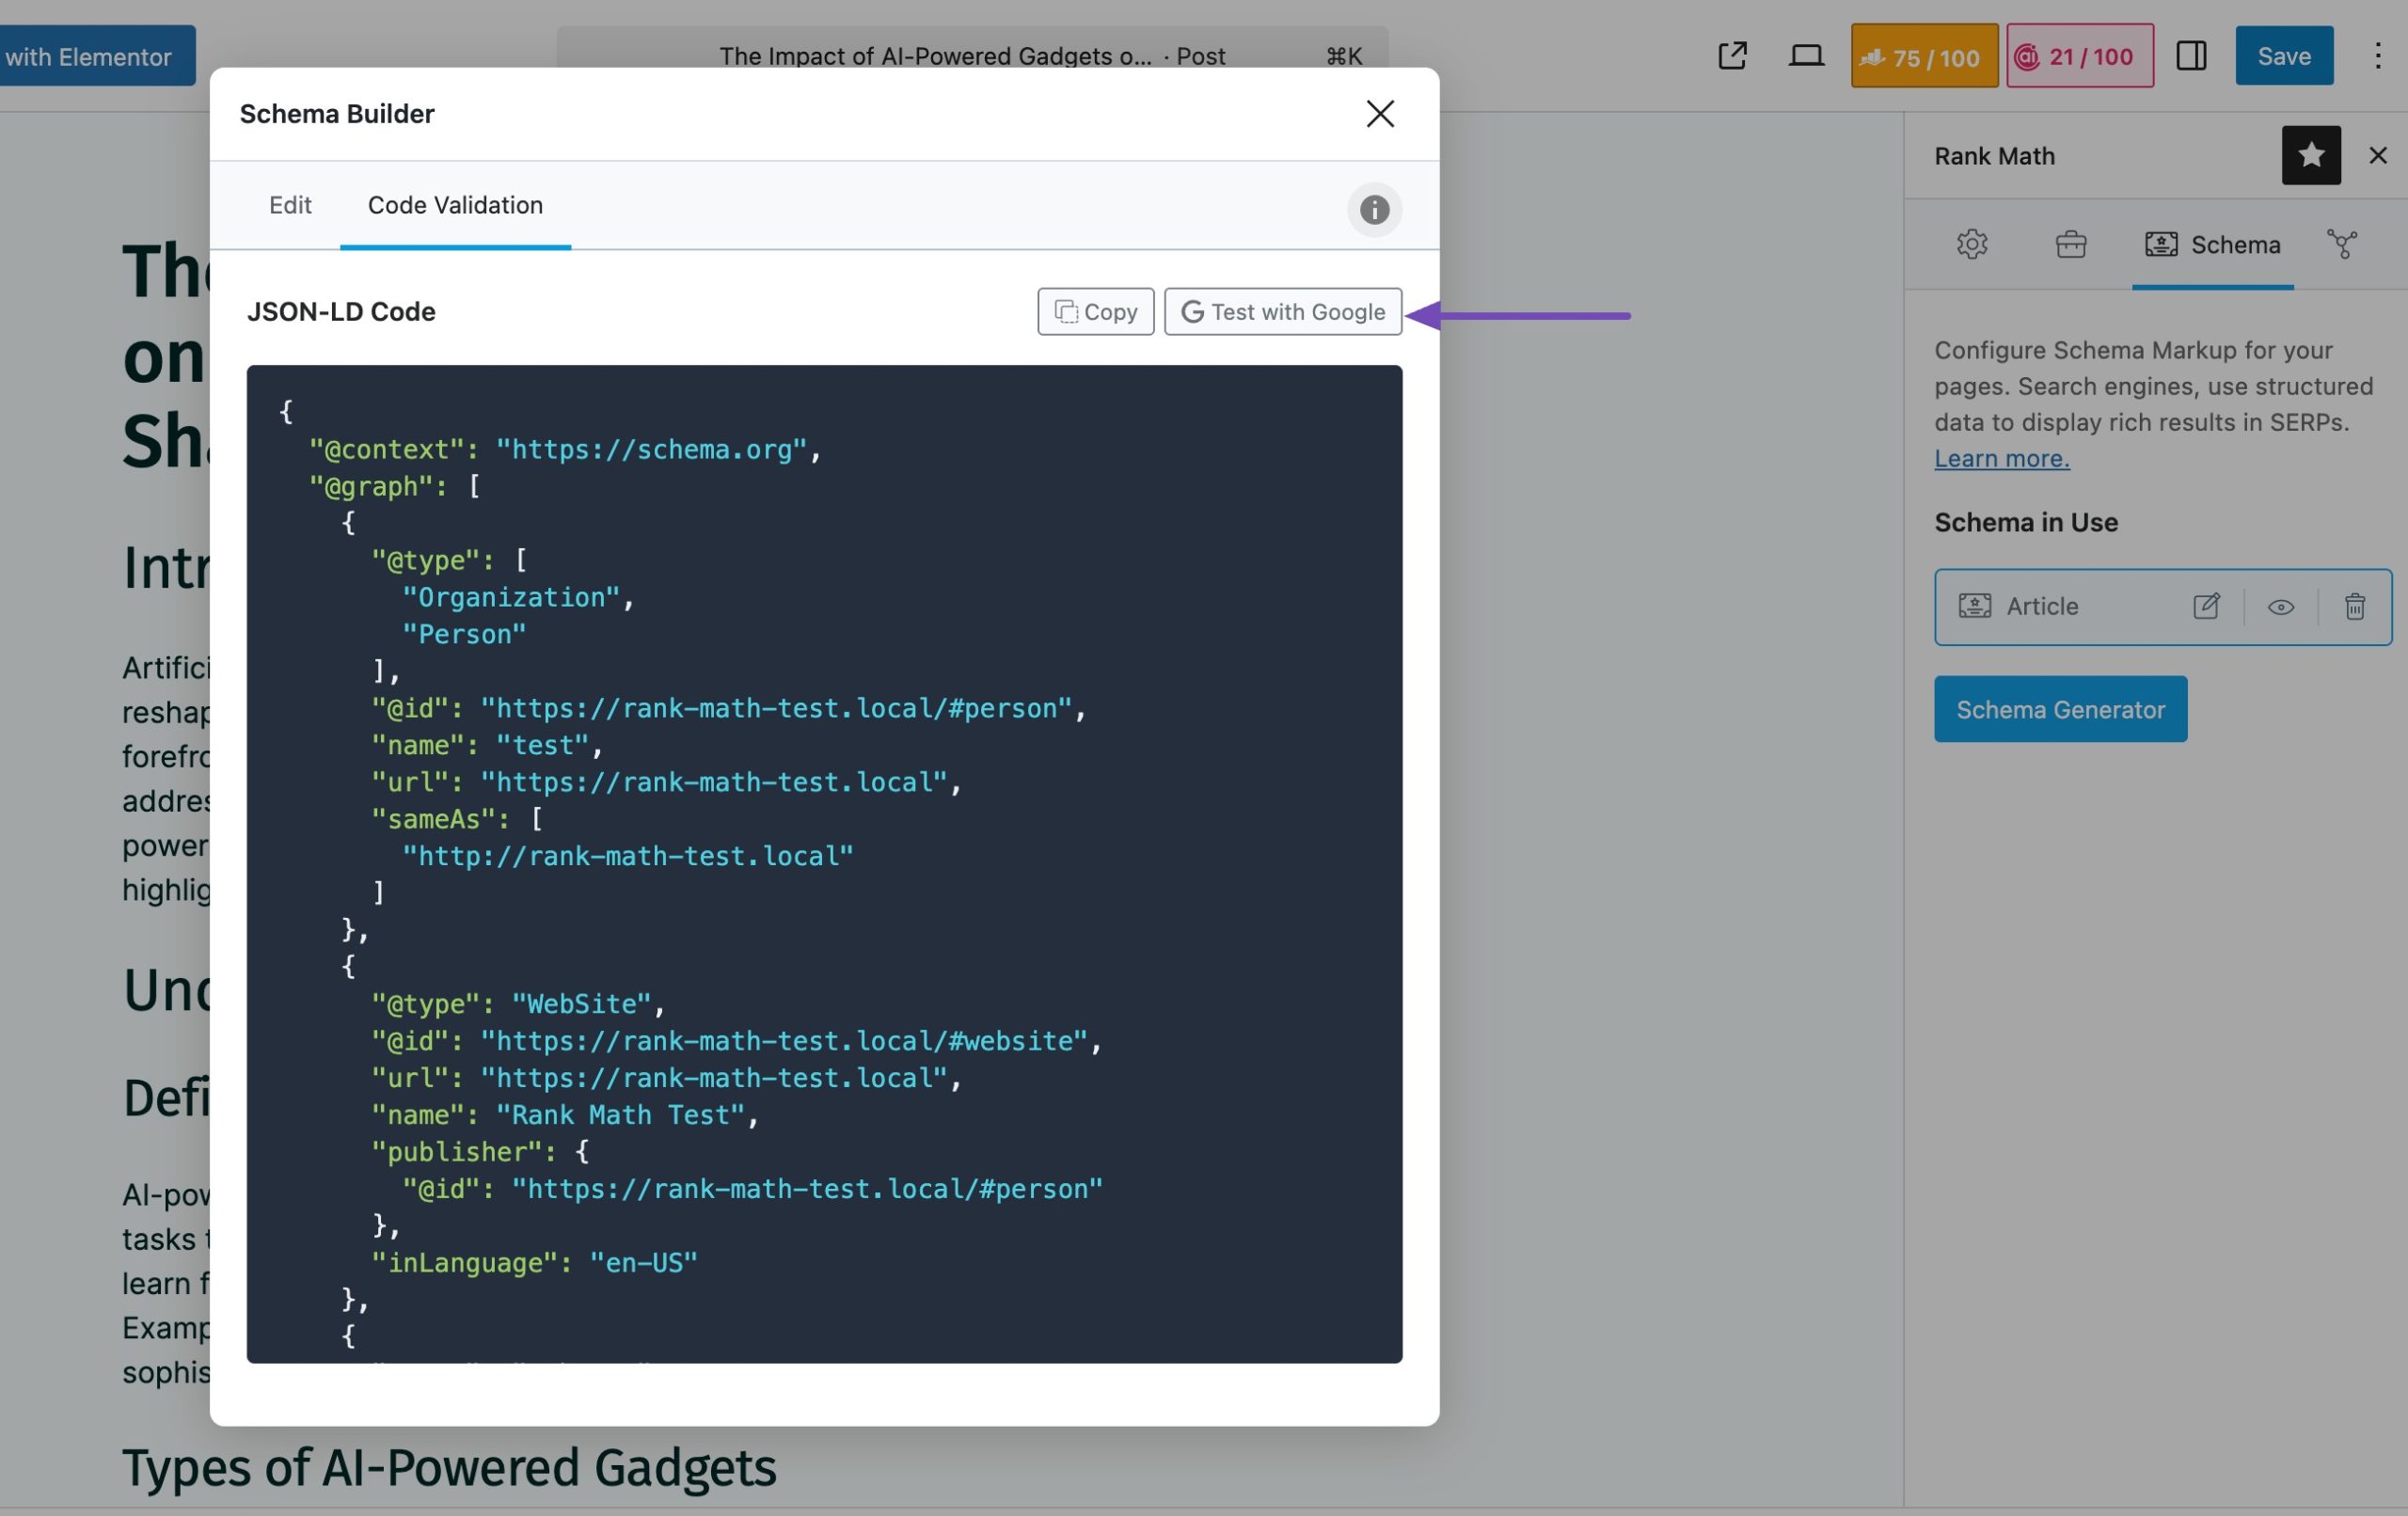Open preview device options with laptop icon
Viewport: 2408px width, 1516px height.
point(1807,56)
